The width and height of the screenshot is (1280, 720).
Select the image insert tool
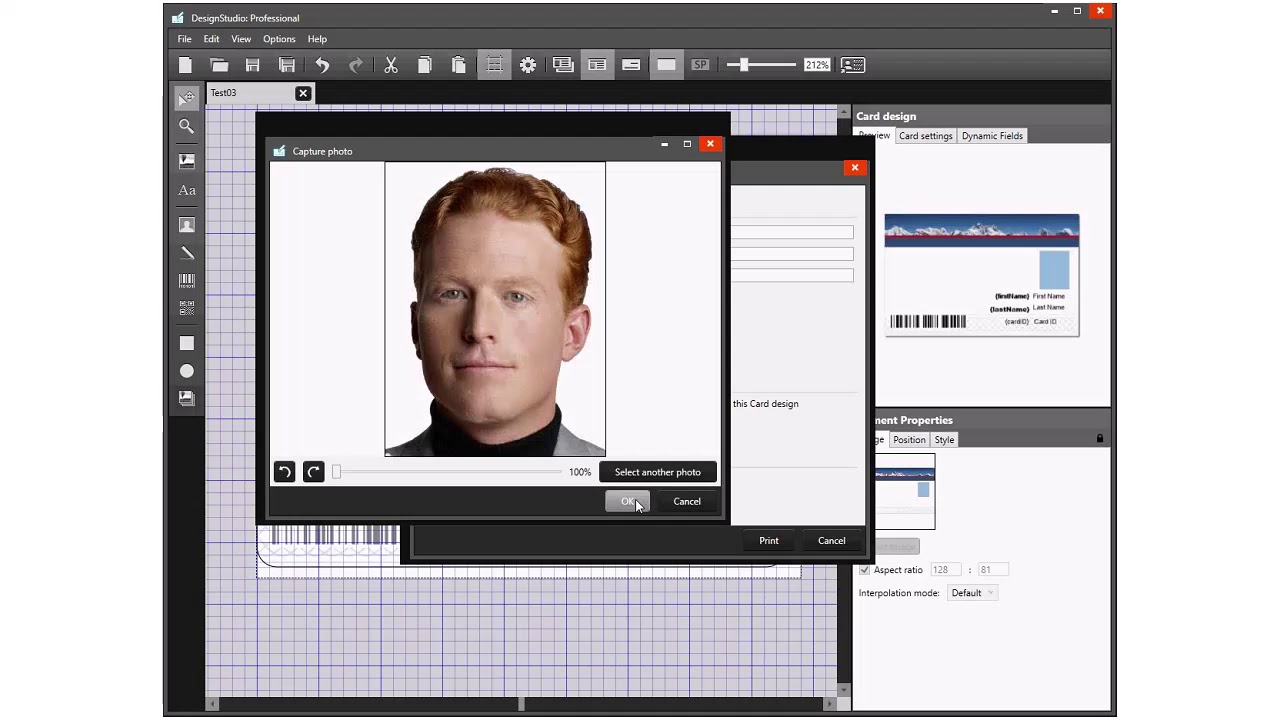coord(187,160)
